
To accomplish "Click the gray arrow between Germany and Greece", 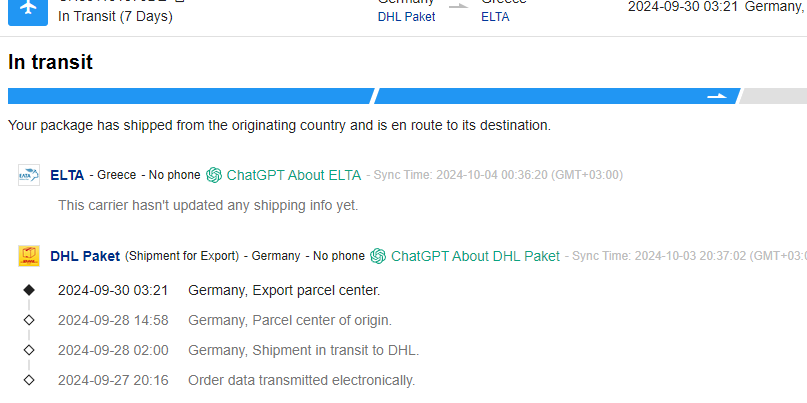I will 458,6.
